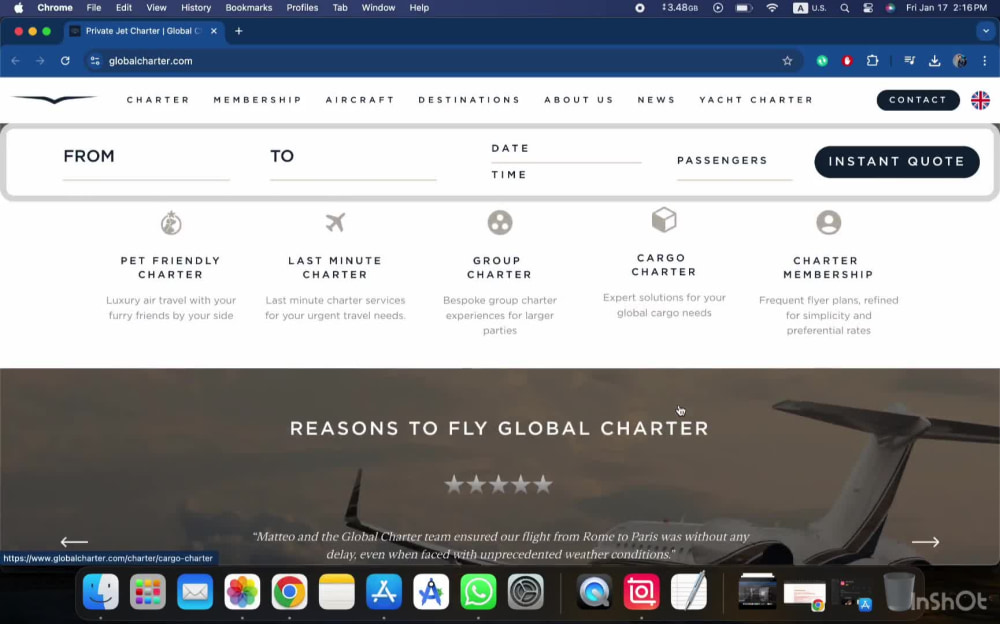Open Wi-Fi status in menu bar

coord(772,8)
